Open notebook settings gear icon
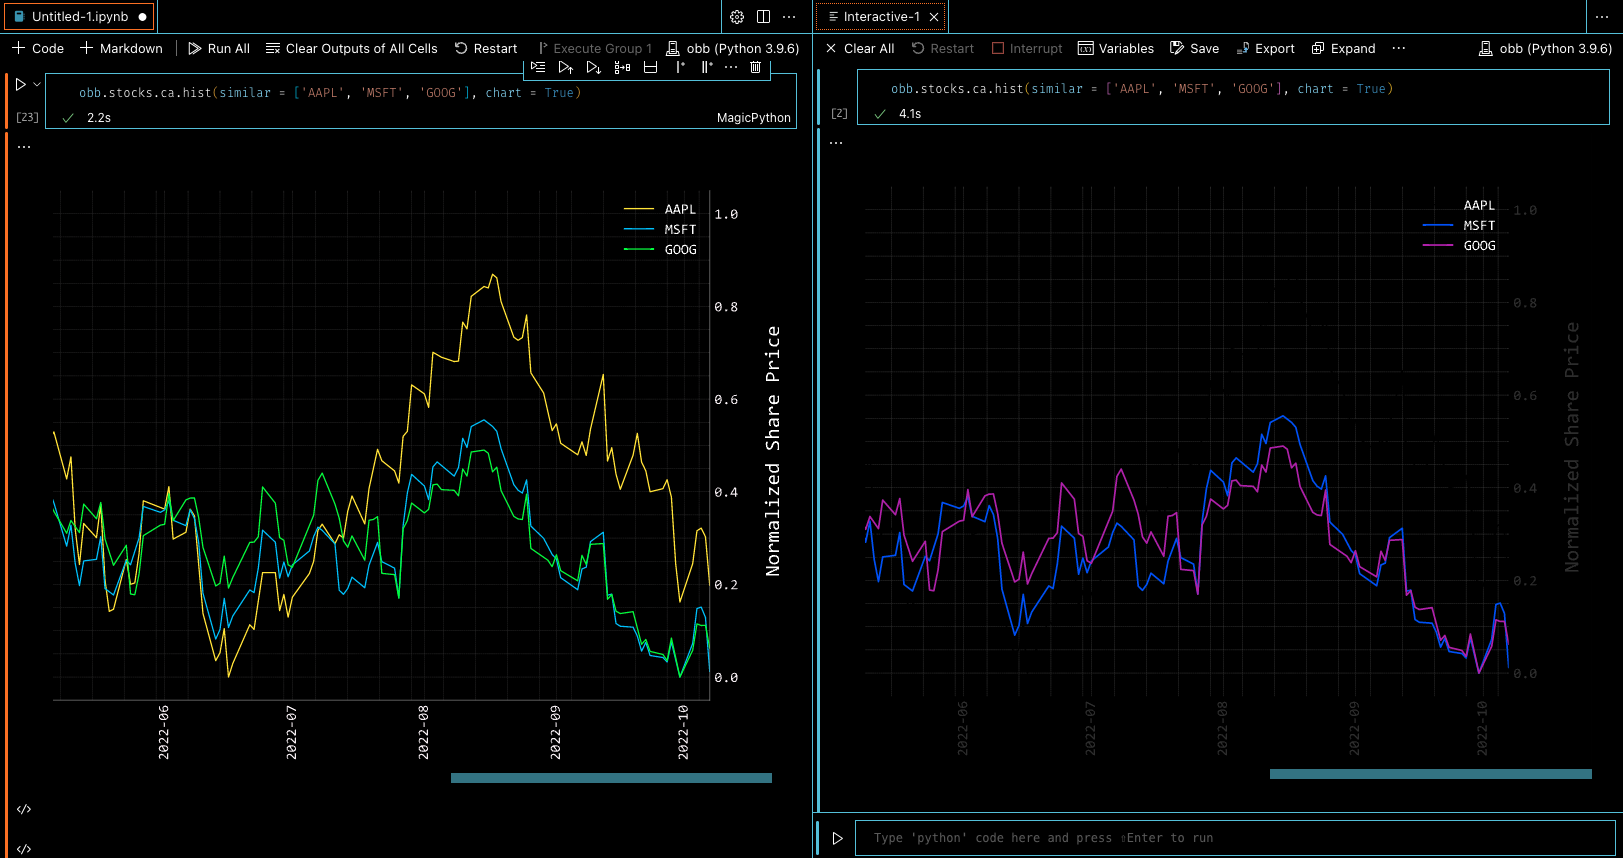Viewport: 1623px width, 858px height. [737, 17]
